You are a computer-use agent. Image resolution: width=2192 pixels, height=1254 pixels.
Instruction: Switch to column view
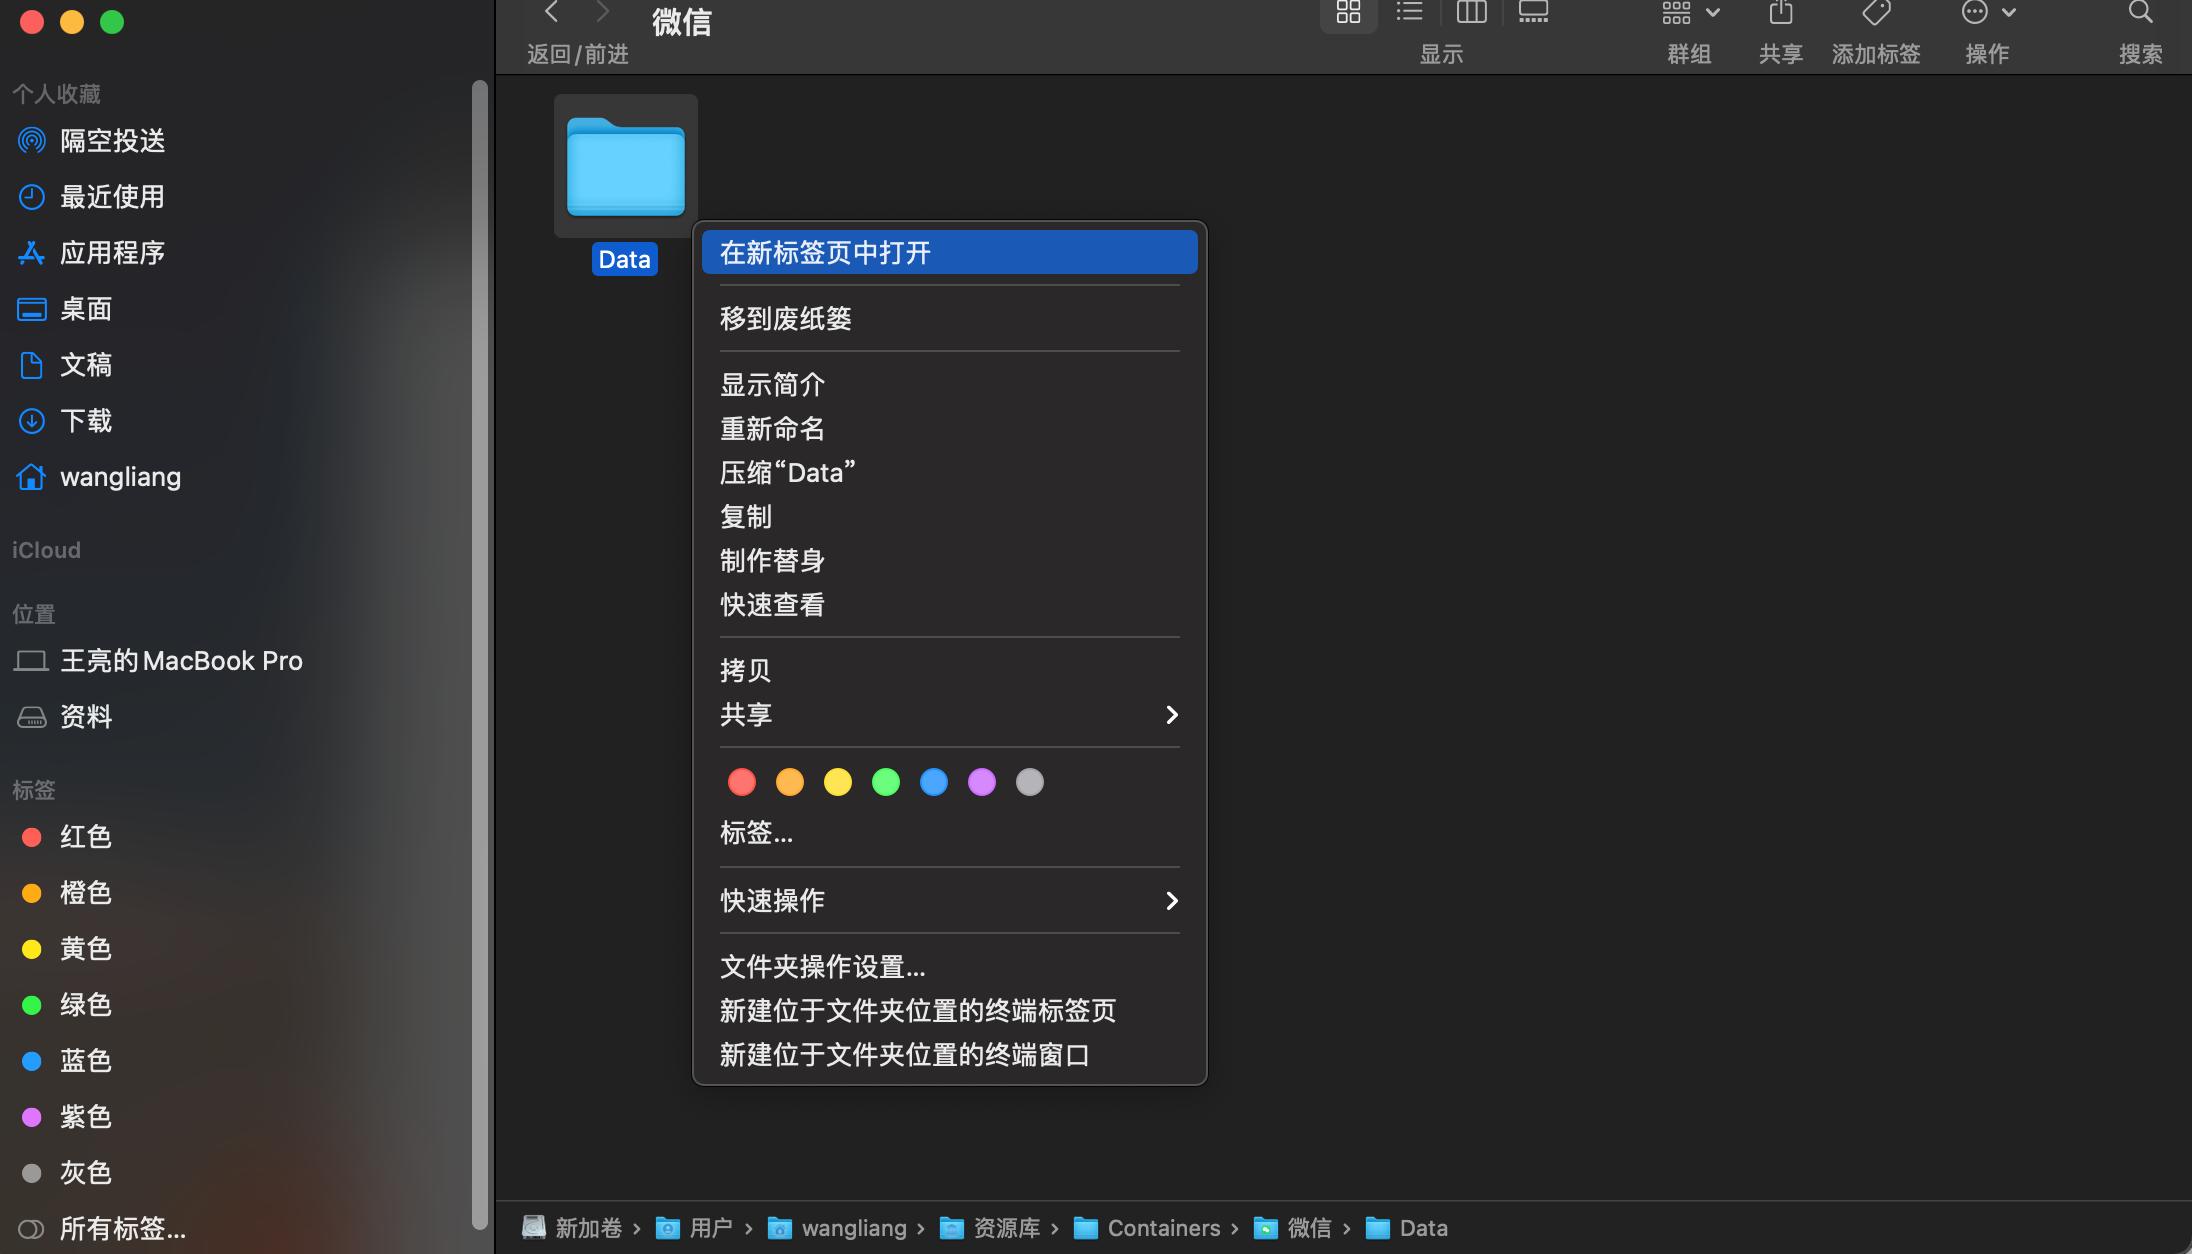pyautogui.click(x=1471, y=13)
